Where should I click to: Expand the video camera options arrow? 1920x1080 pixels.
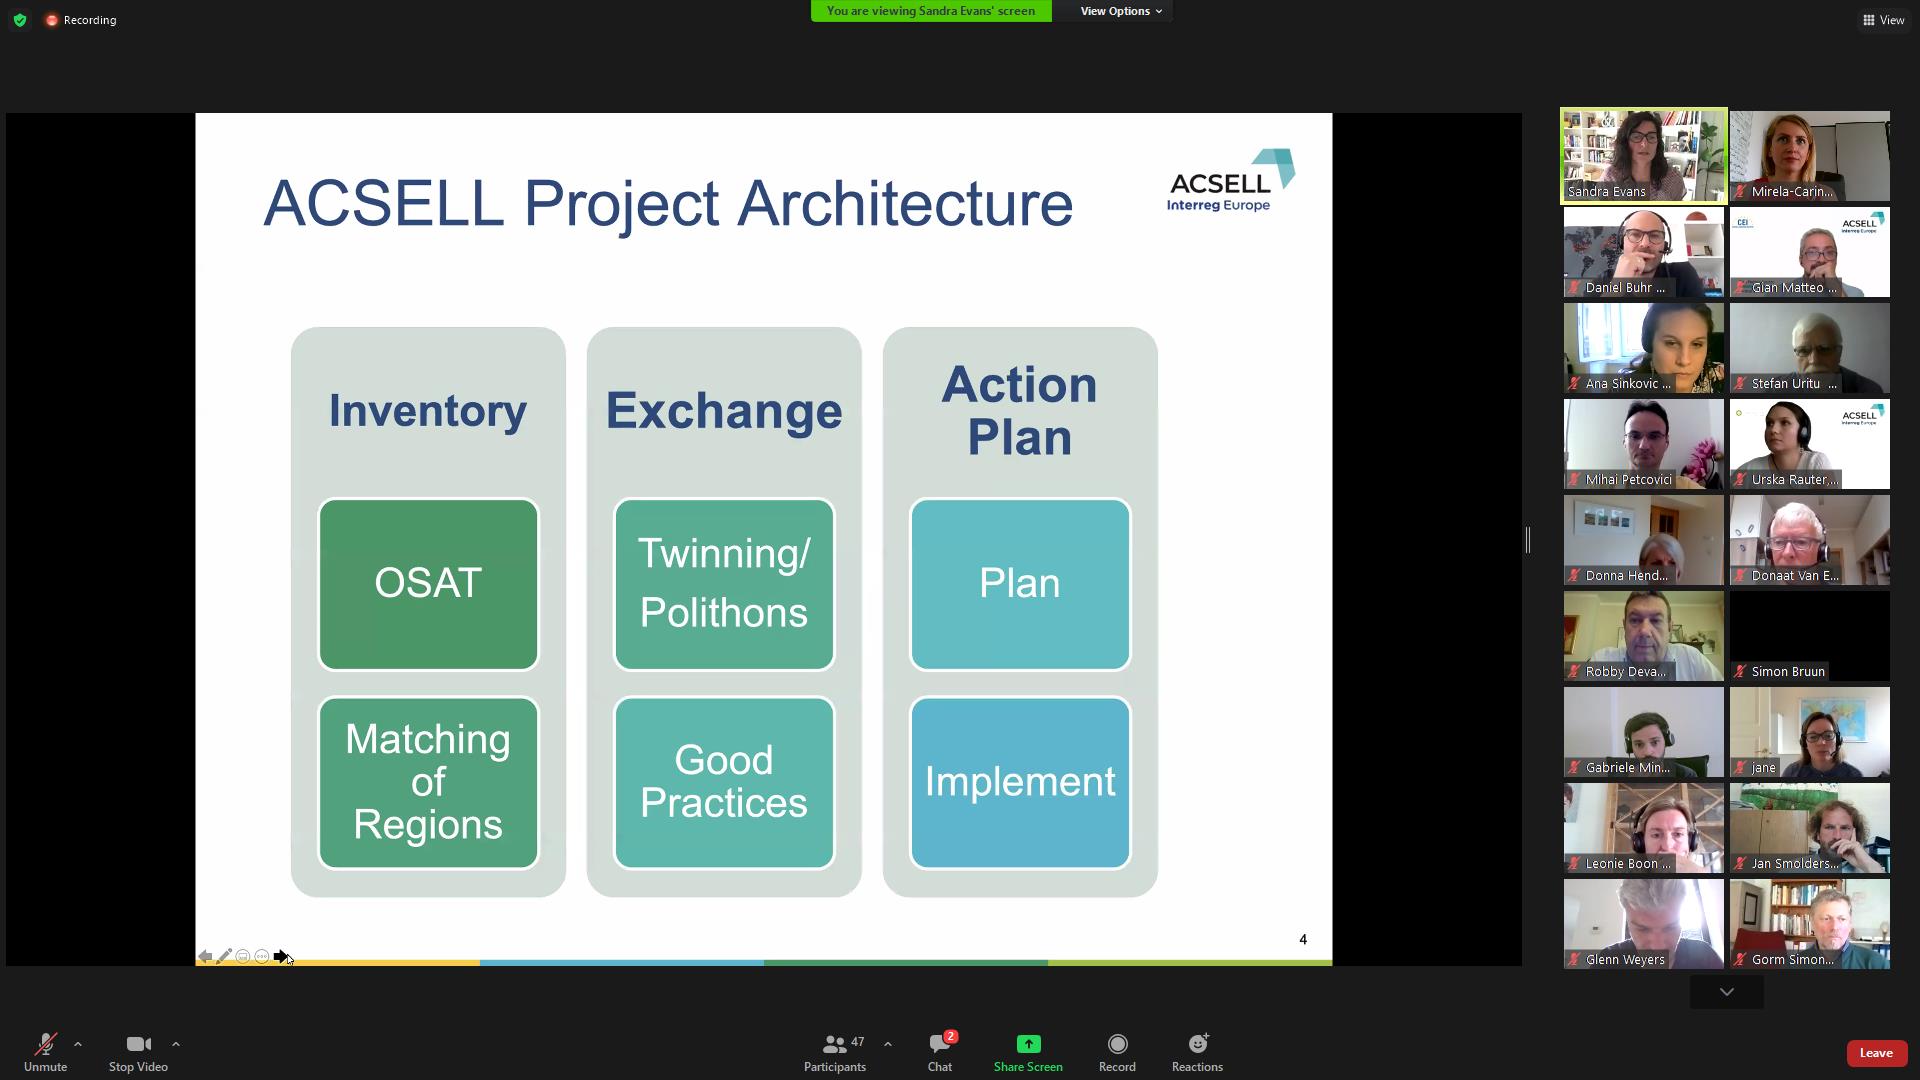[173, 1043]
